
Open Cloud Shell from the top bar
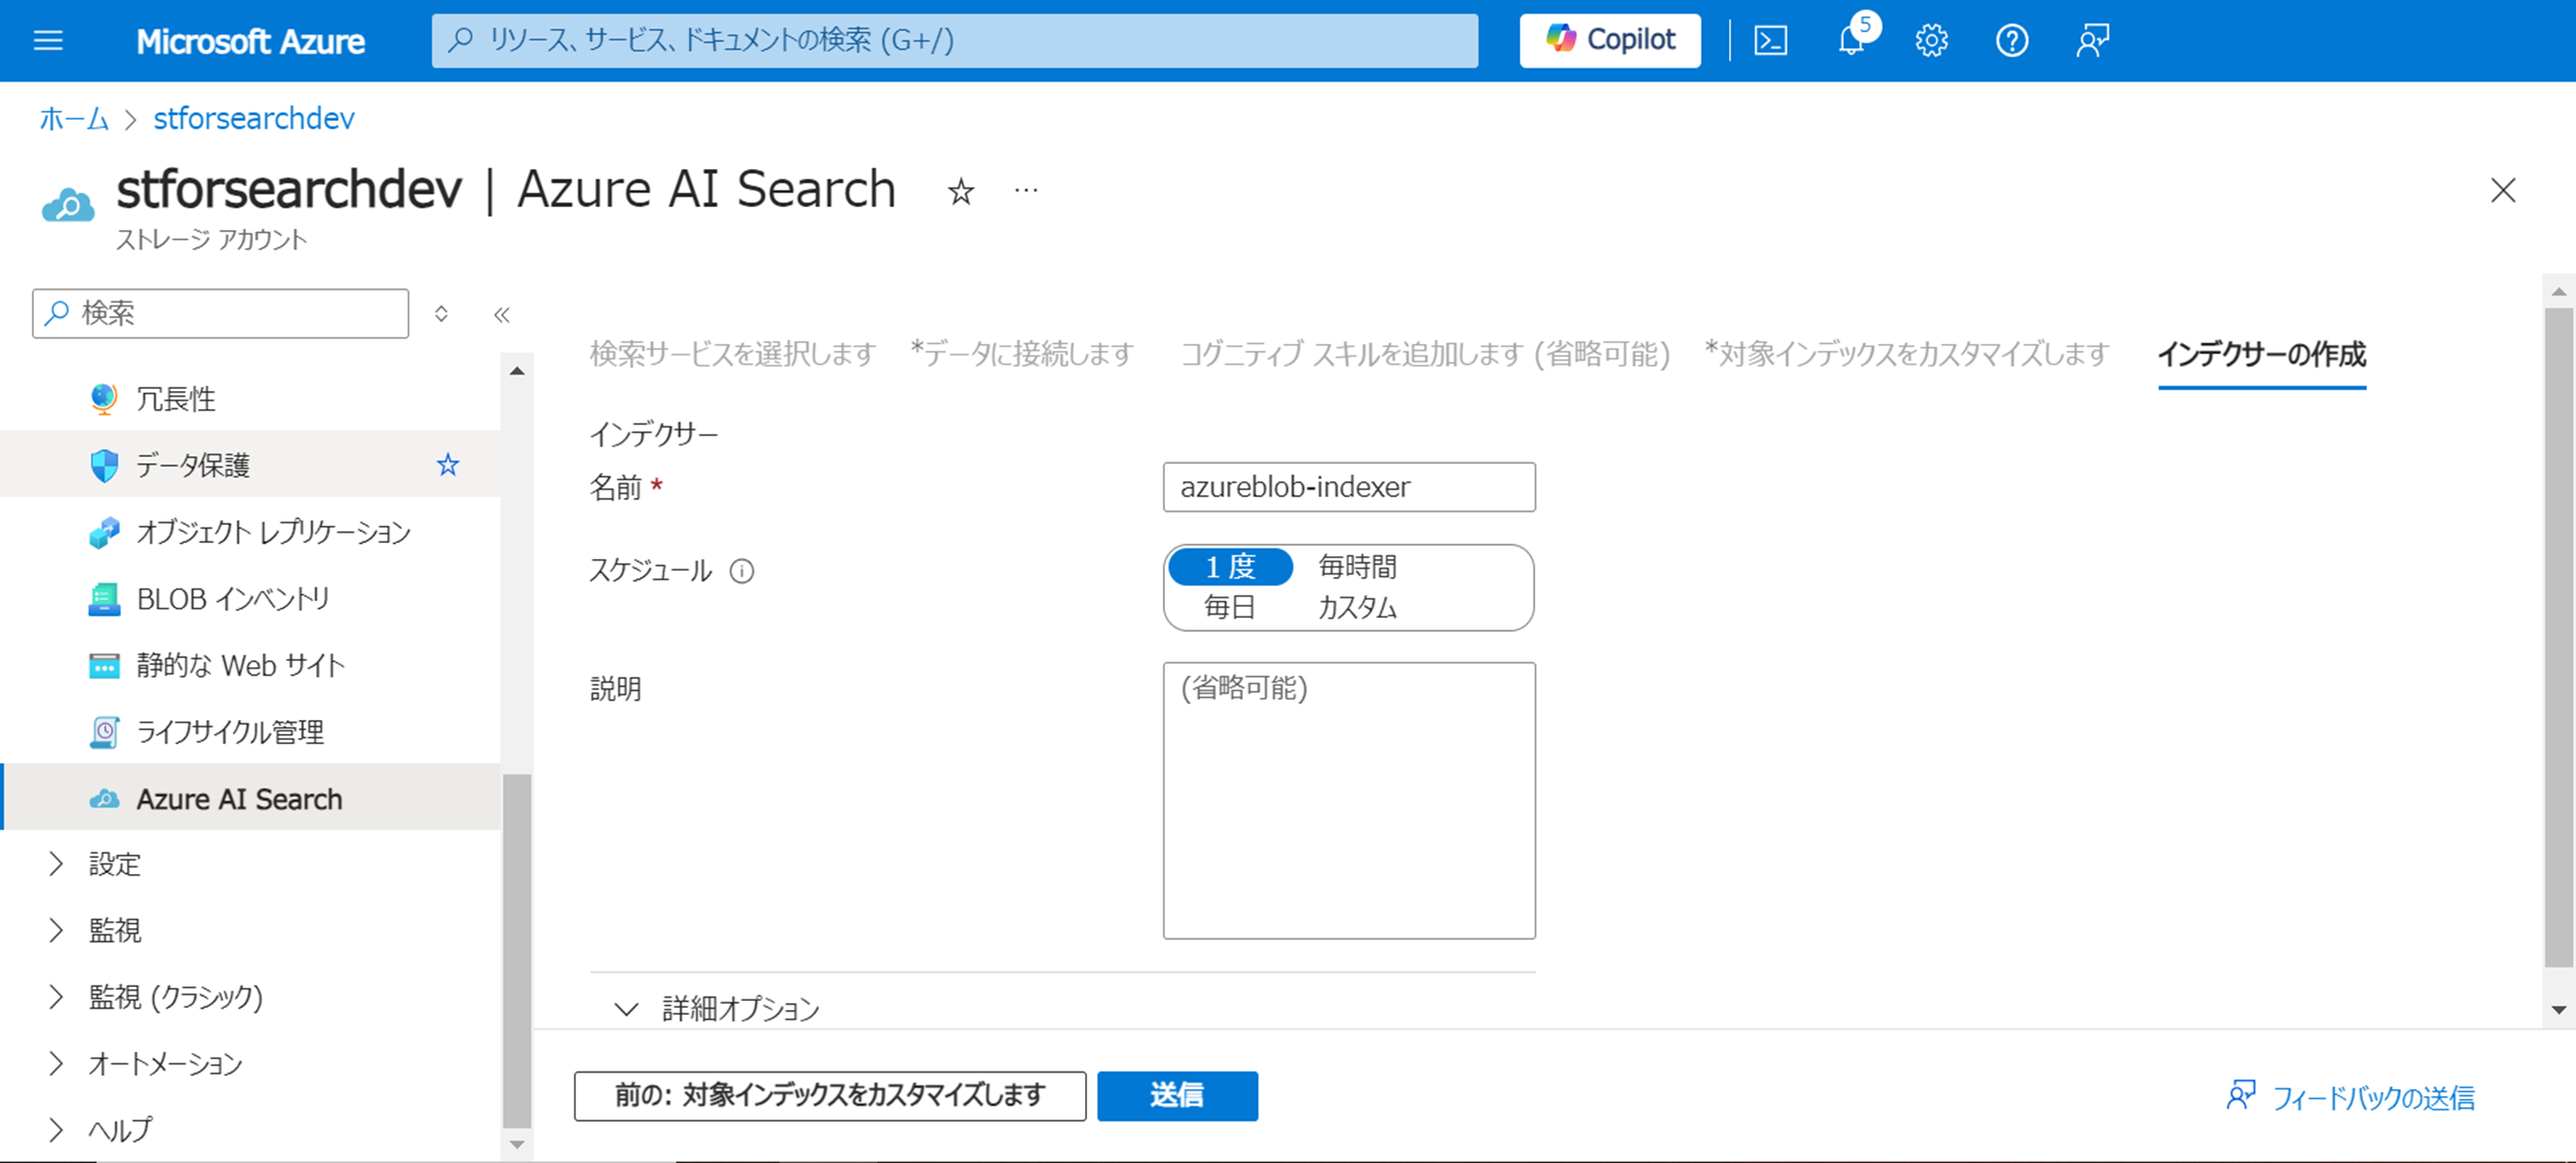click(1770, 40)
